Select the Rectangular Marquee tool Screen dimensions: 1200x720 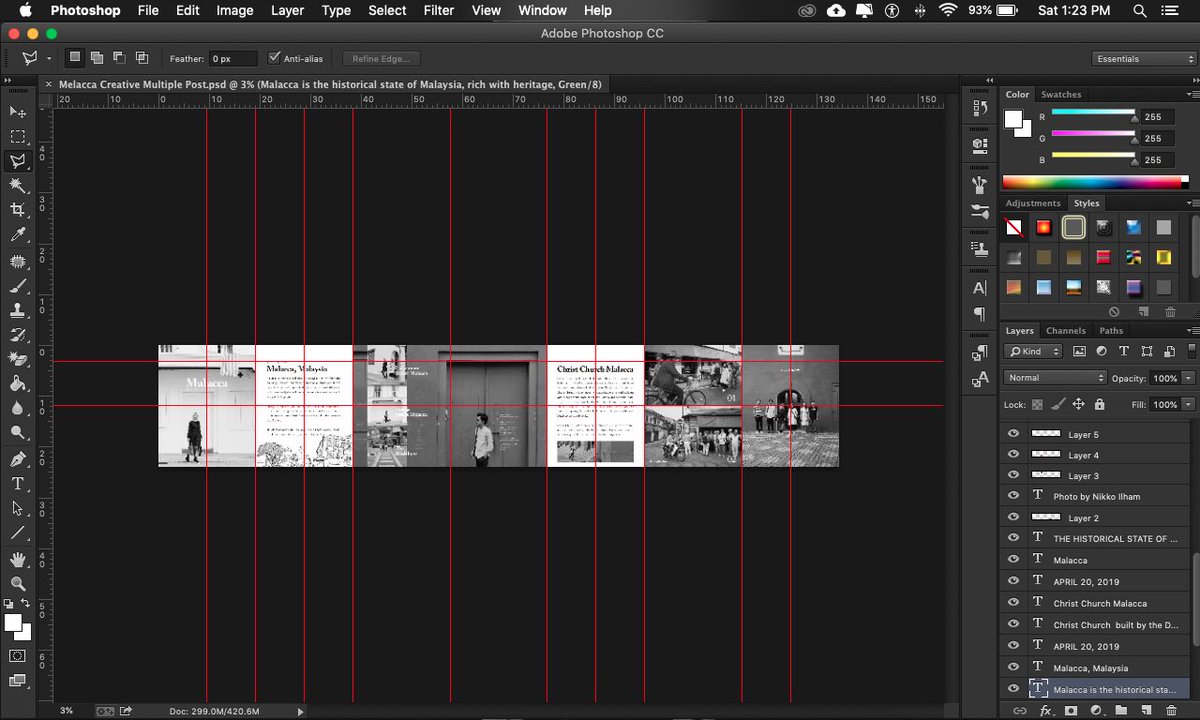pyautogui.click(x=18, y=136)
